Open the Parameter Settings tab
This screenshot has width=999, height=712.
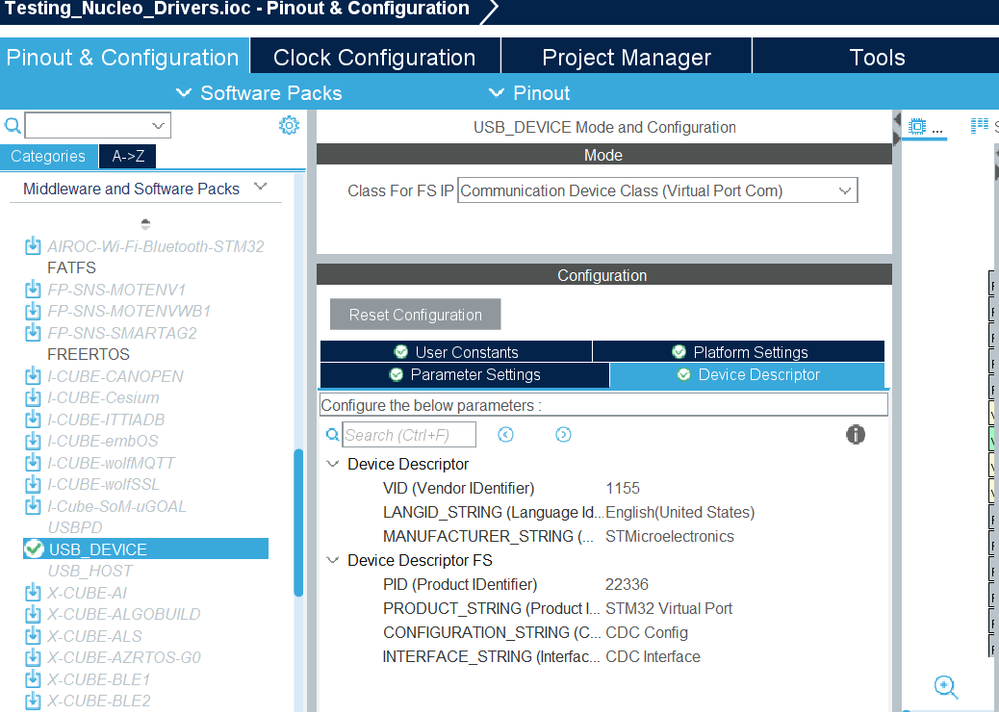point(465,374)
